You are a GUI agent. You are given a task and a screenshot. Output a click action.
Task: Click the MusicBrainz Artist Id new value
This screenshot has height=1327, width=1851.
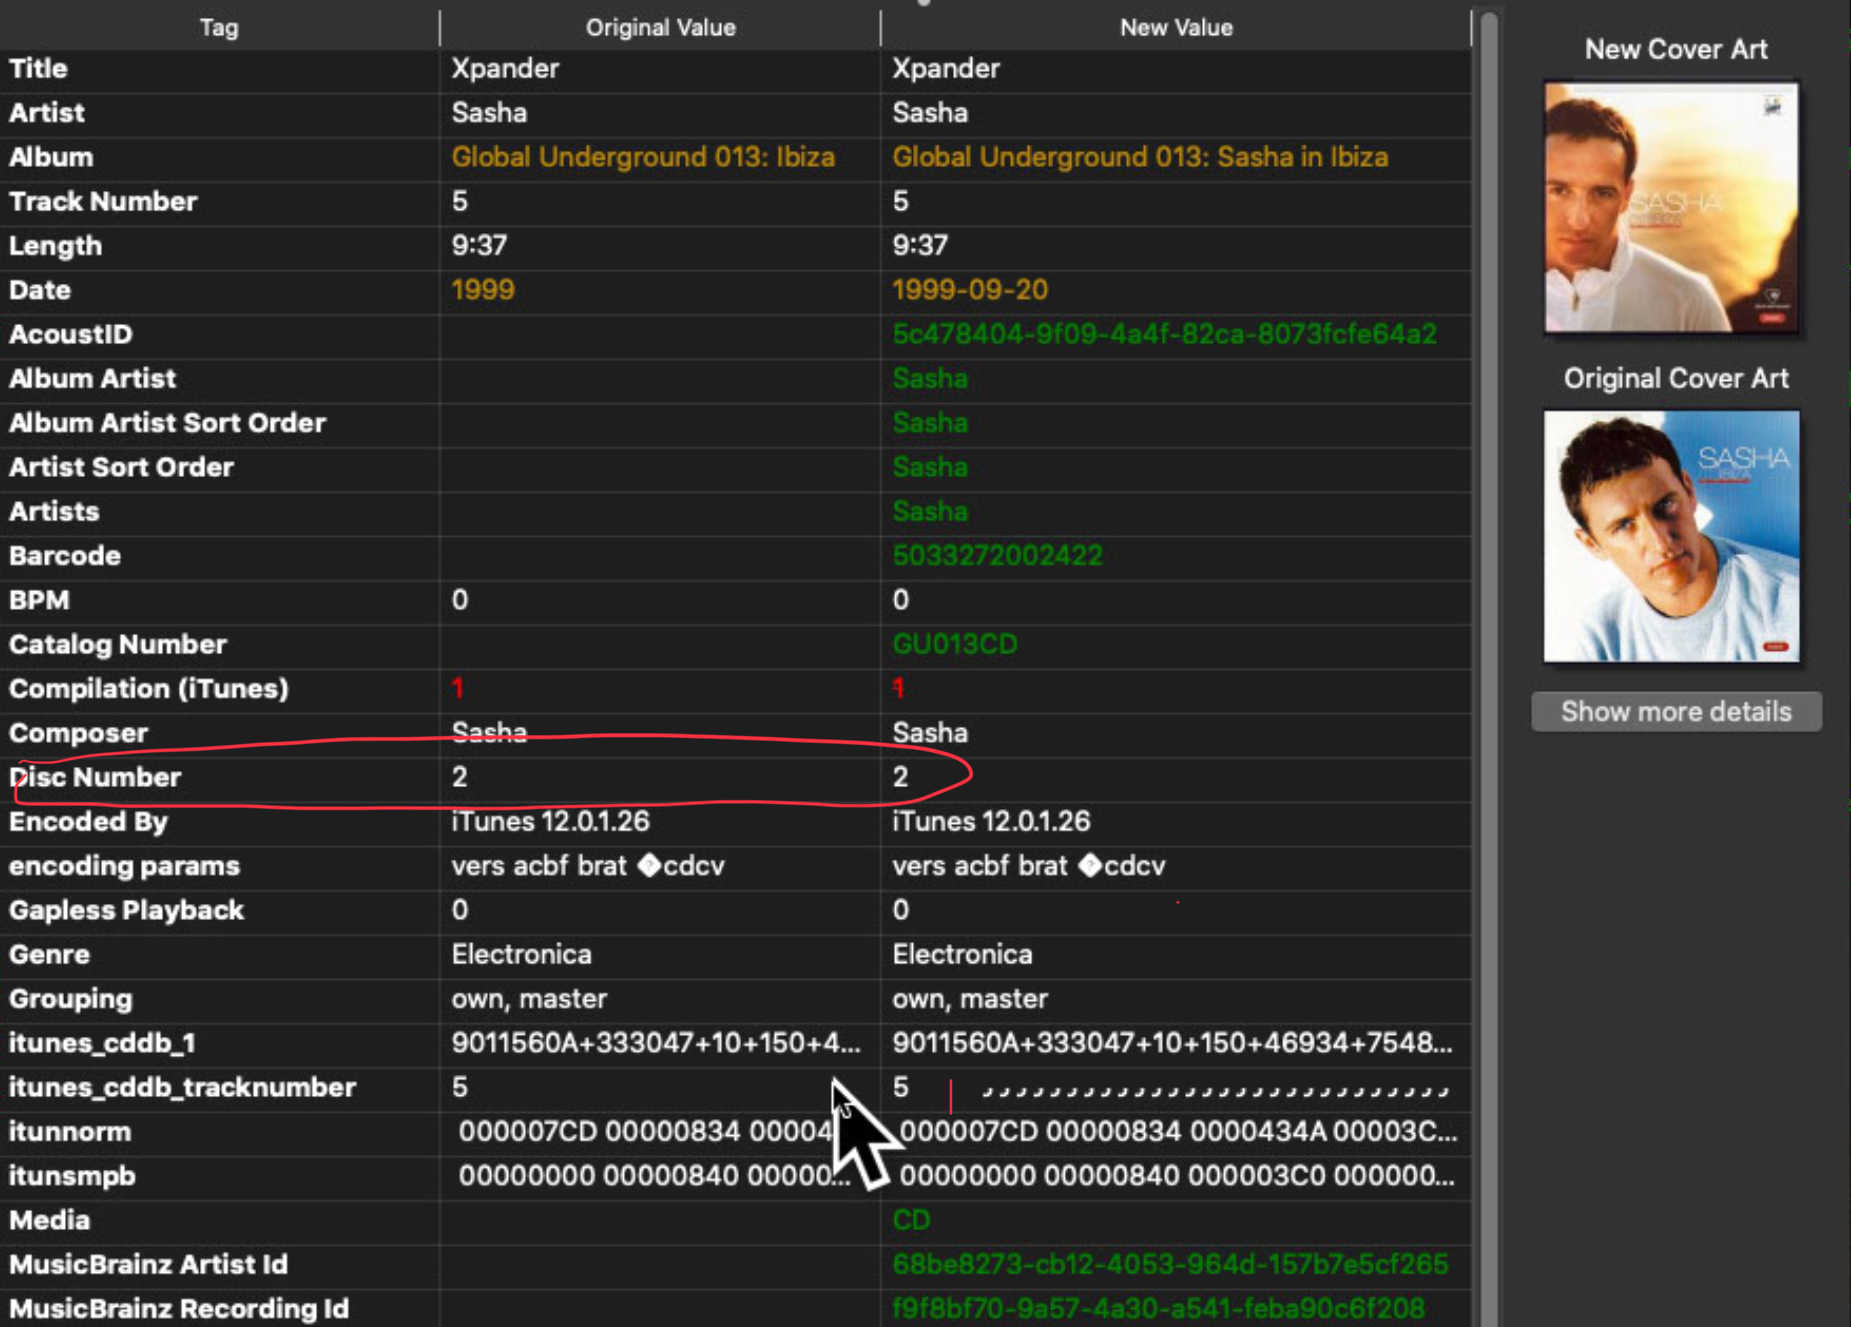click(1169, 1264)
